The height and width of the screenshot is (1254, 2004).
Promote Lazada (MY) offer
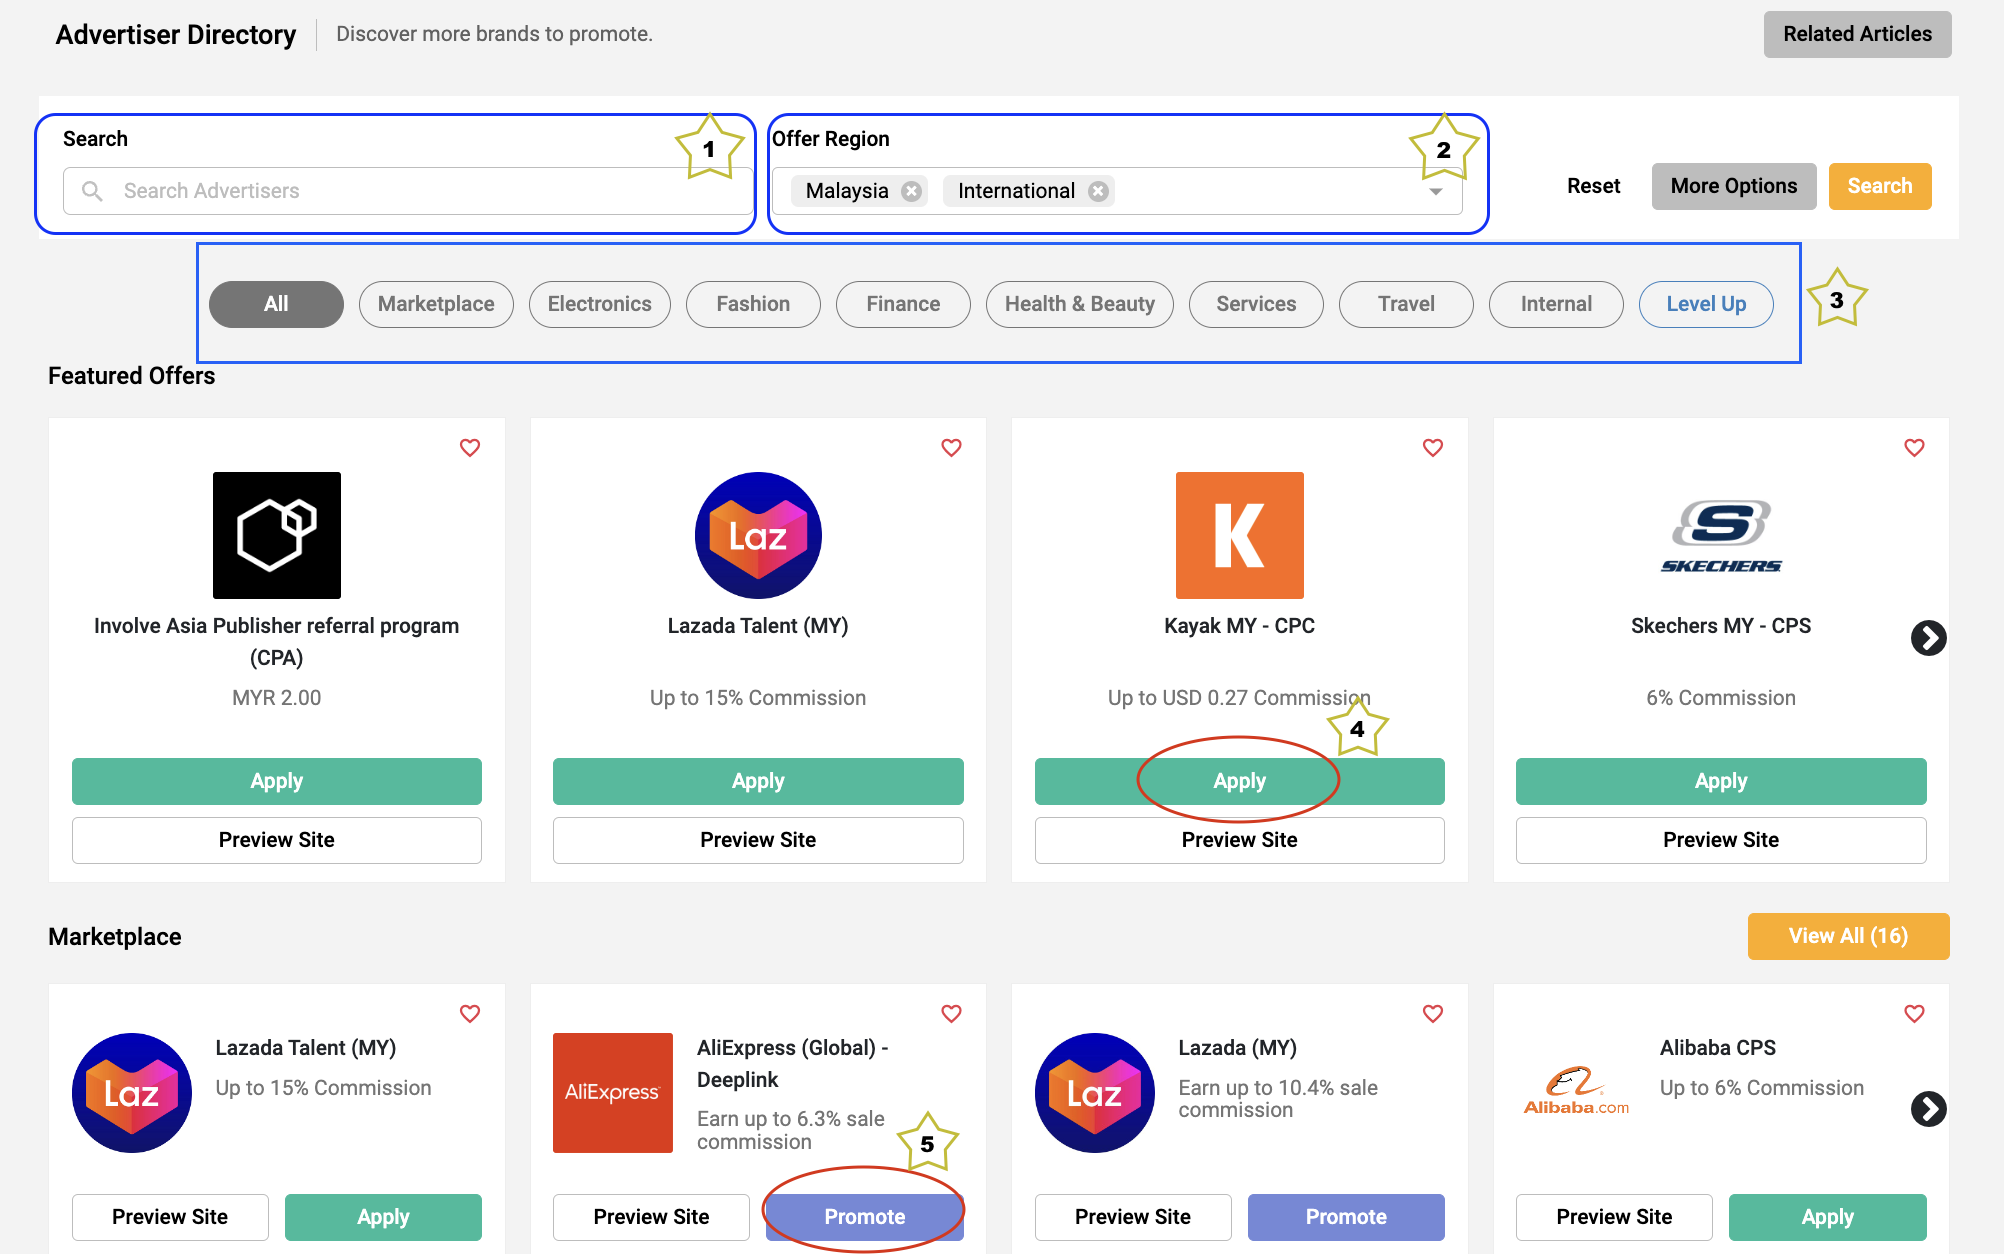(x=1346, y=1217)
